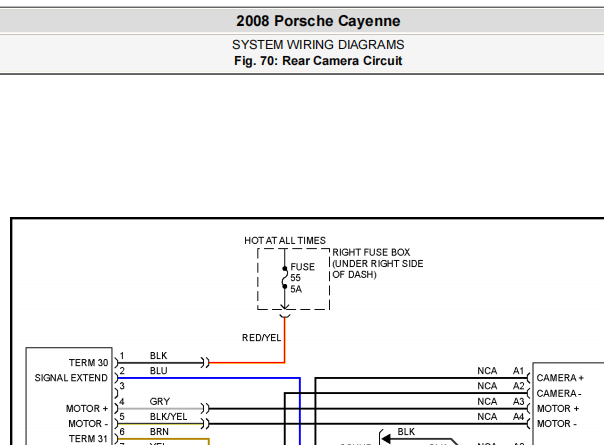Viewport: 604px width, 445px height.
Task: Click the "A3" pin label
Action: (x=518, y=401)
